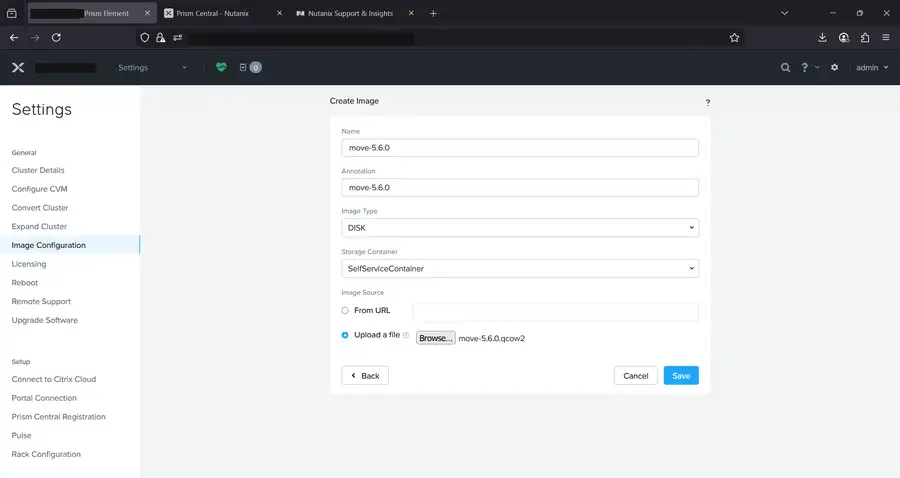Viewport: 900px width, 478px height.
Task: Open the settings gear icon
Action: tap(835, 67)
